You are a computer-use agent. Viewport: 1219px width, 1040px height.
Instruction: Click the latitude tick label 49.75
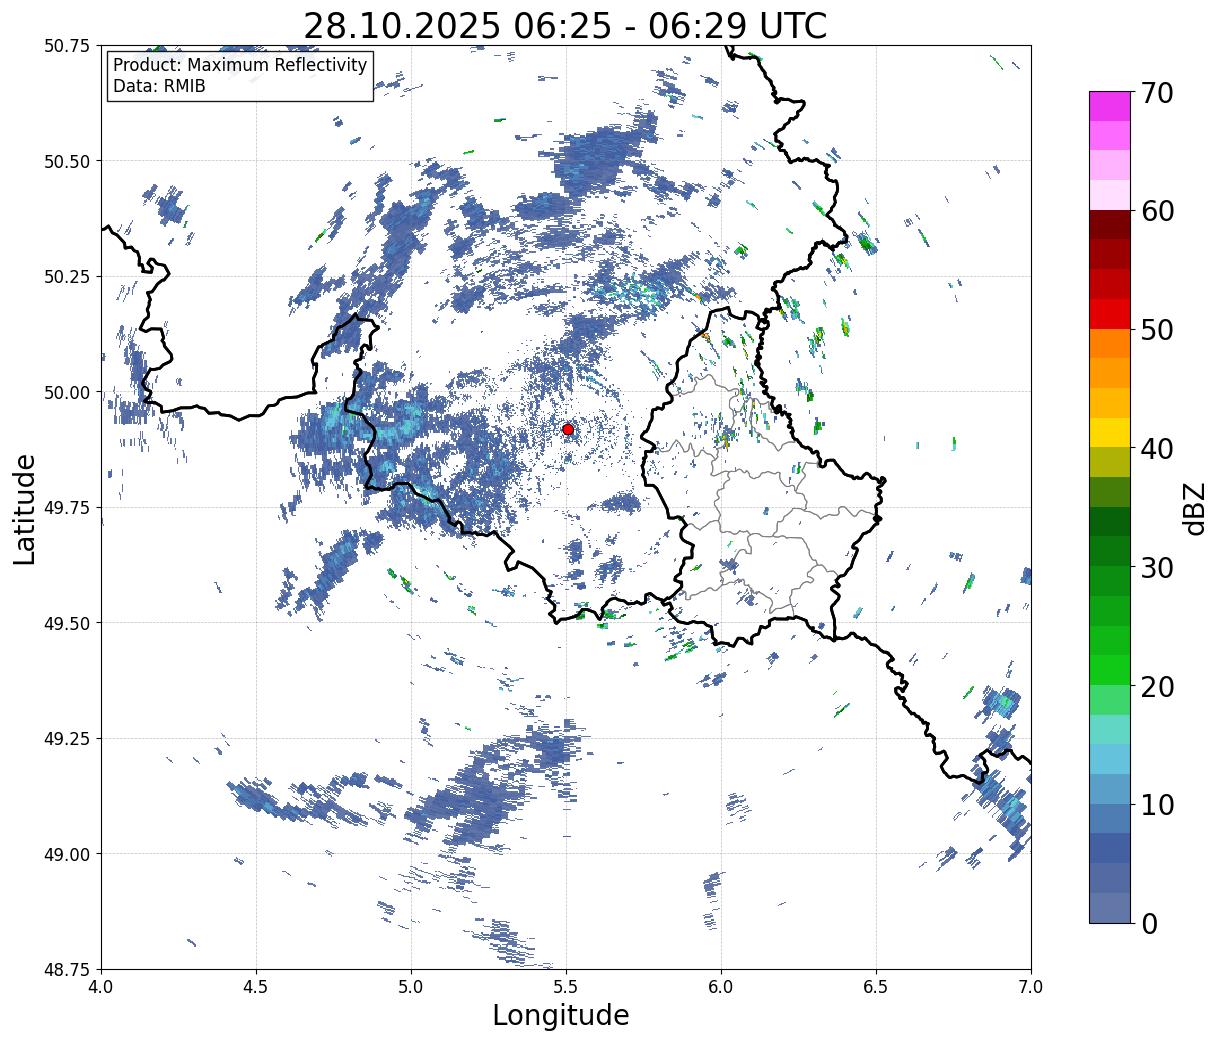click(67, 508)
